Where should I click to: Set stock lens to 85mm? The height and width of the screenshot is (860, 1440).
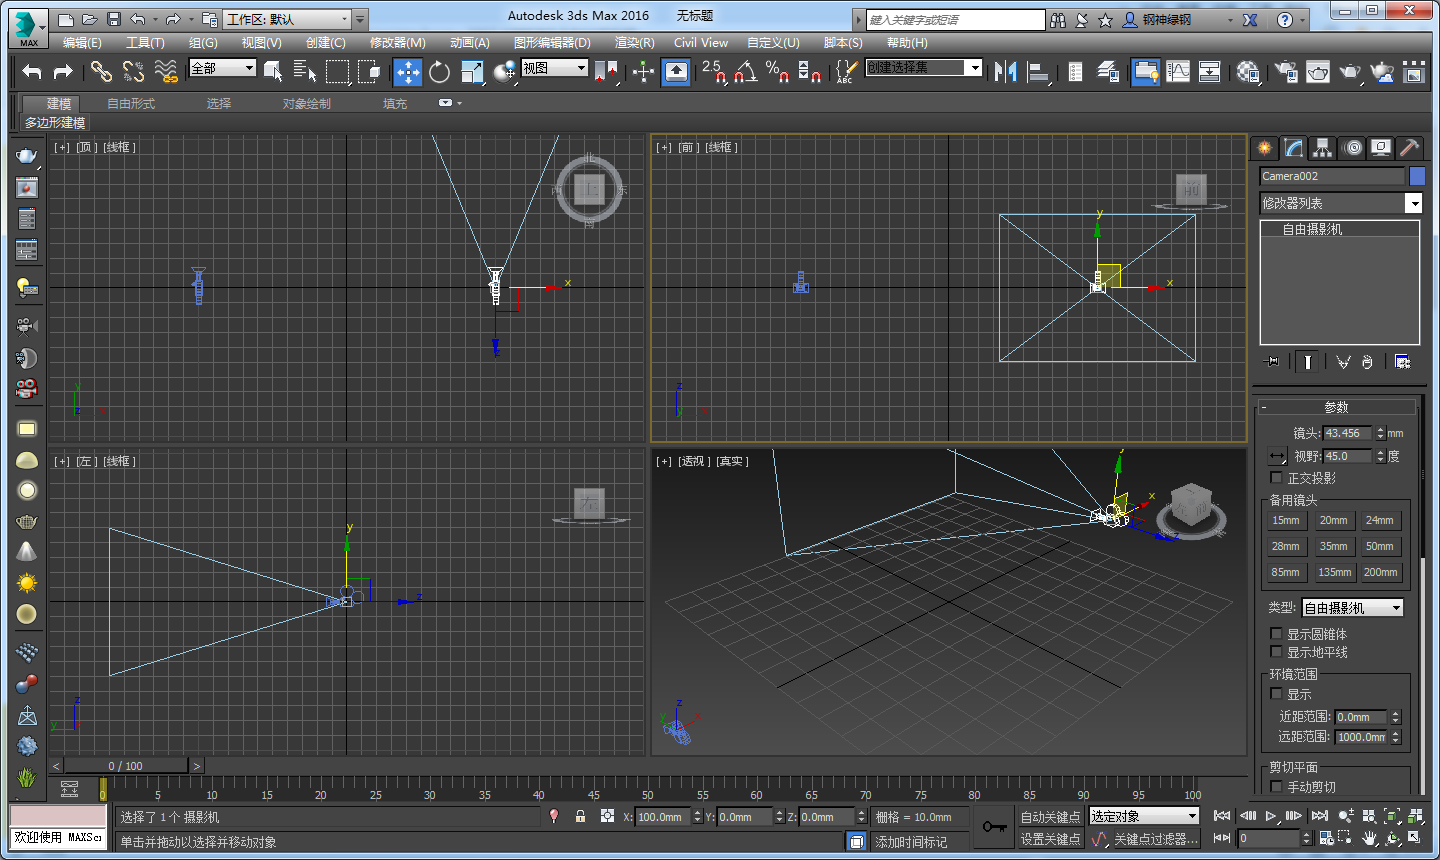pyautogui.click(x=1286, y=572)
